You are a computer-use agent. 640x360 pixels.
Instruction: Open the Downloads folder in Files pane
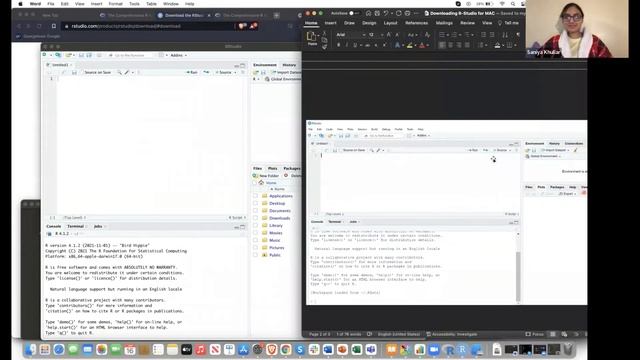pos(280,218)
